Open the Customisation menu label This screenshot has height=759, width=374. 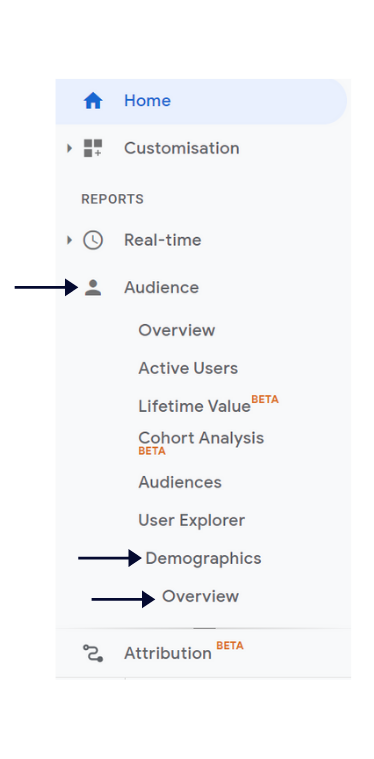tap(181, 148)
